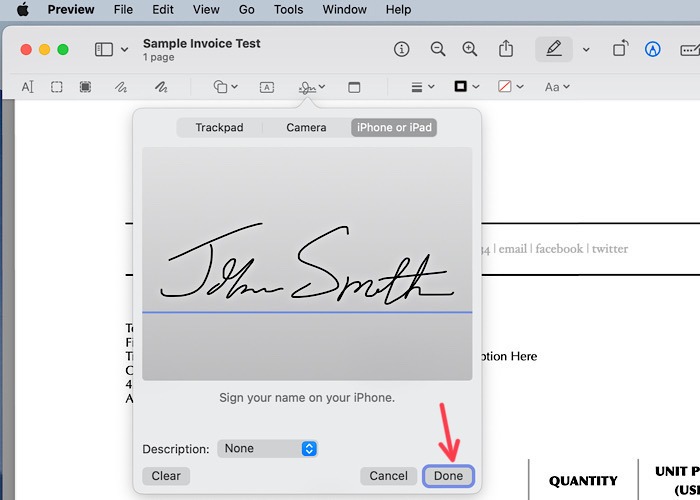Open the Share icon in toolbar

(x=506, y=49)
